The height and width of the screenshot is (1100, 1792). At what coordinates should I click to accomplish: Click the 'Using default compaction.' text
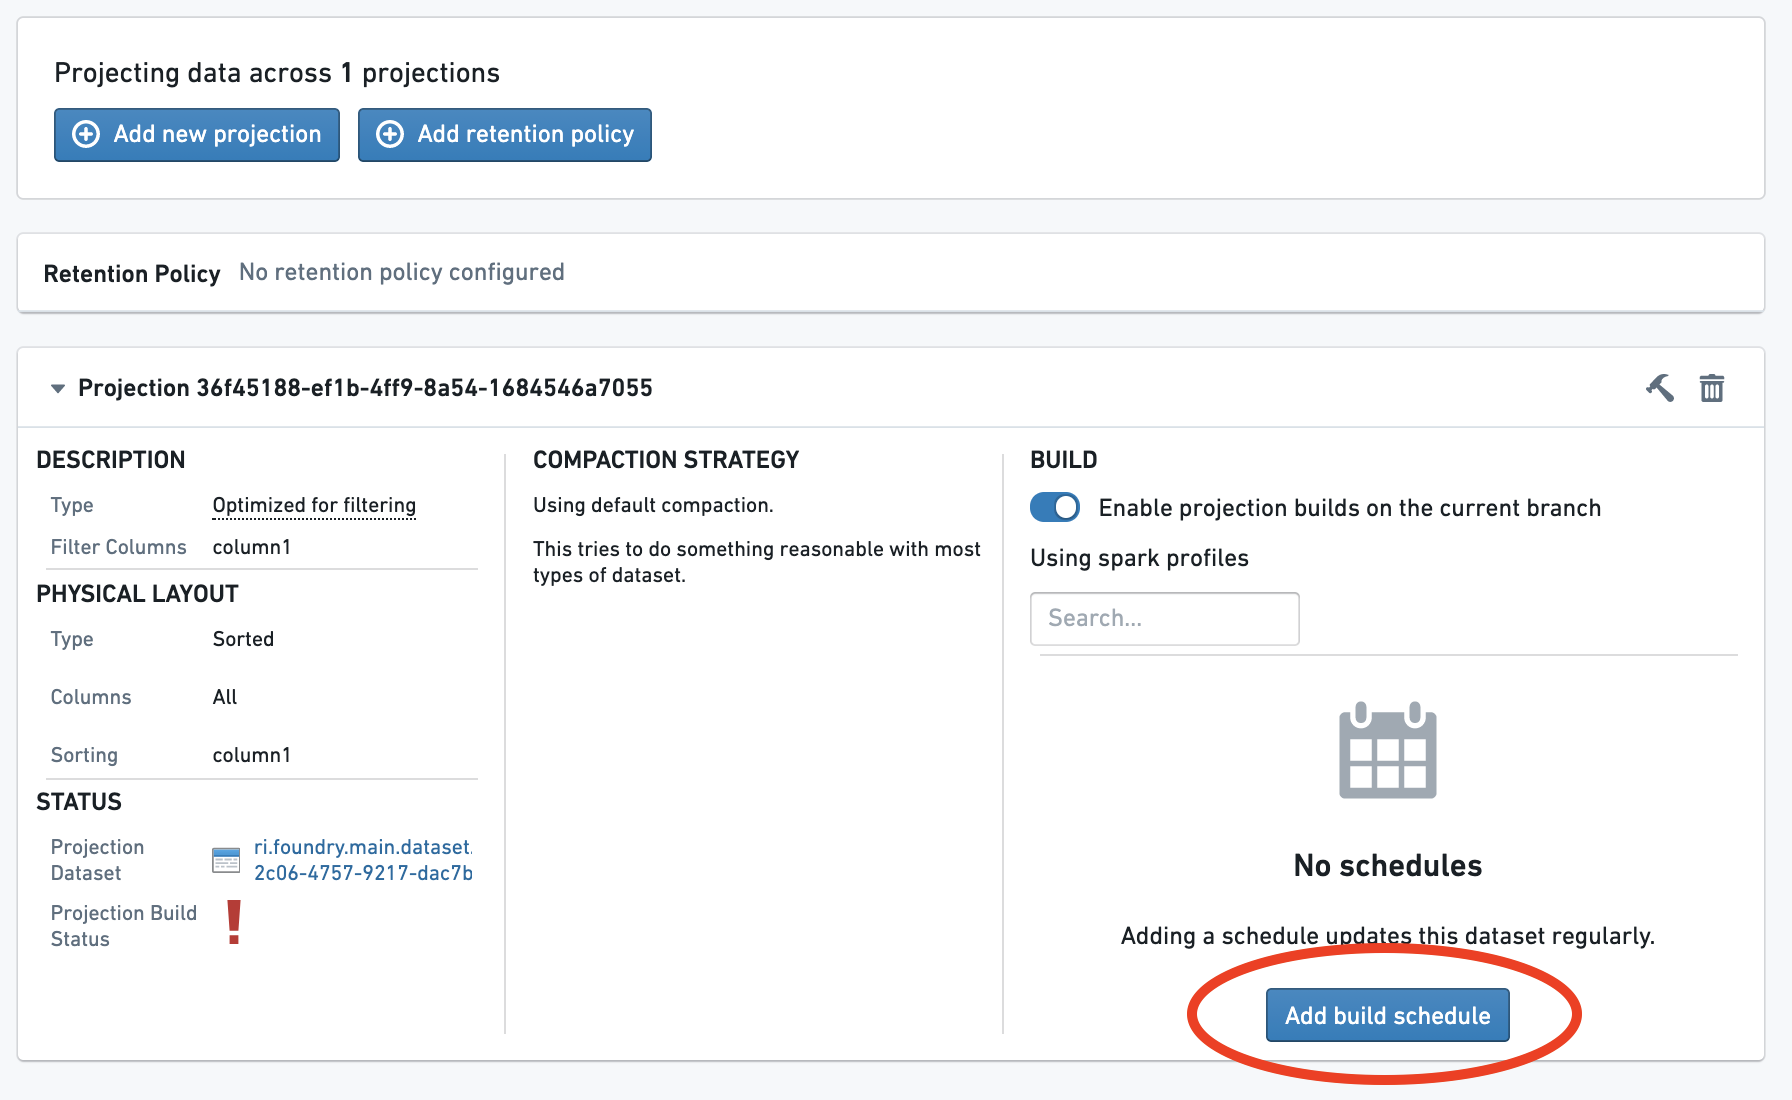coord(653,505)
